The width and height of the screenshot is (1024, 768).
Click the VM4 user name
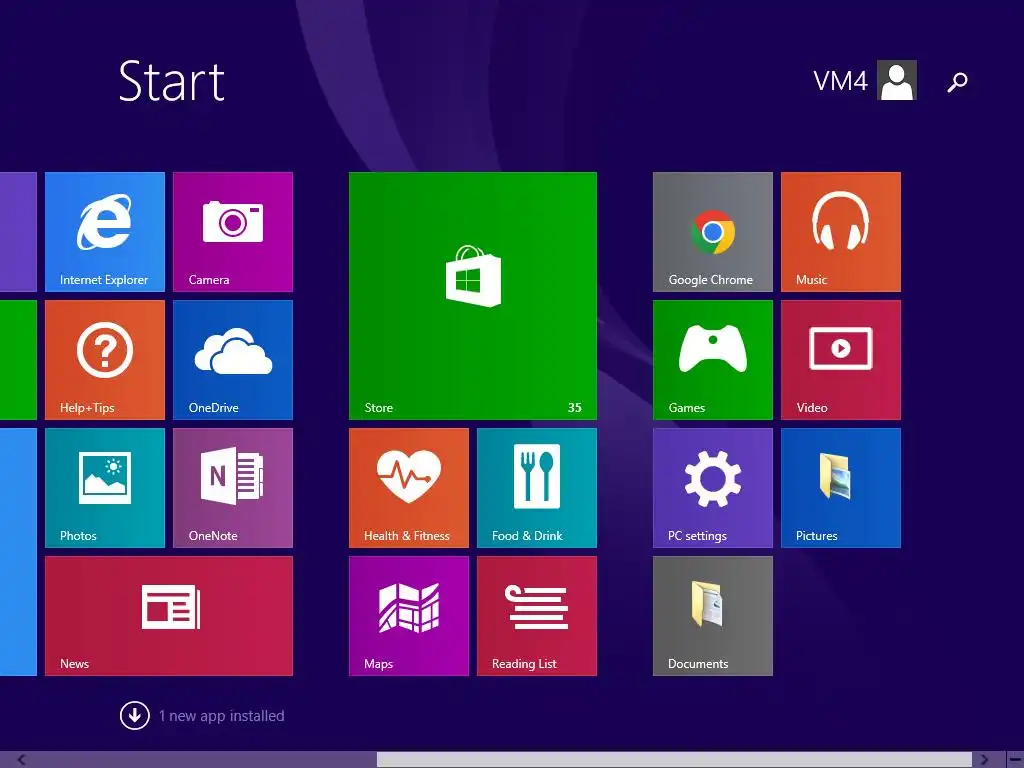point(840,81)
